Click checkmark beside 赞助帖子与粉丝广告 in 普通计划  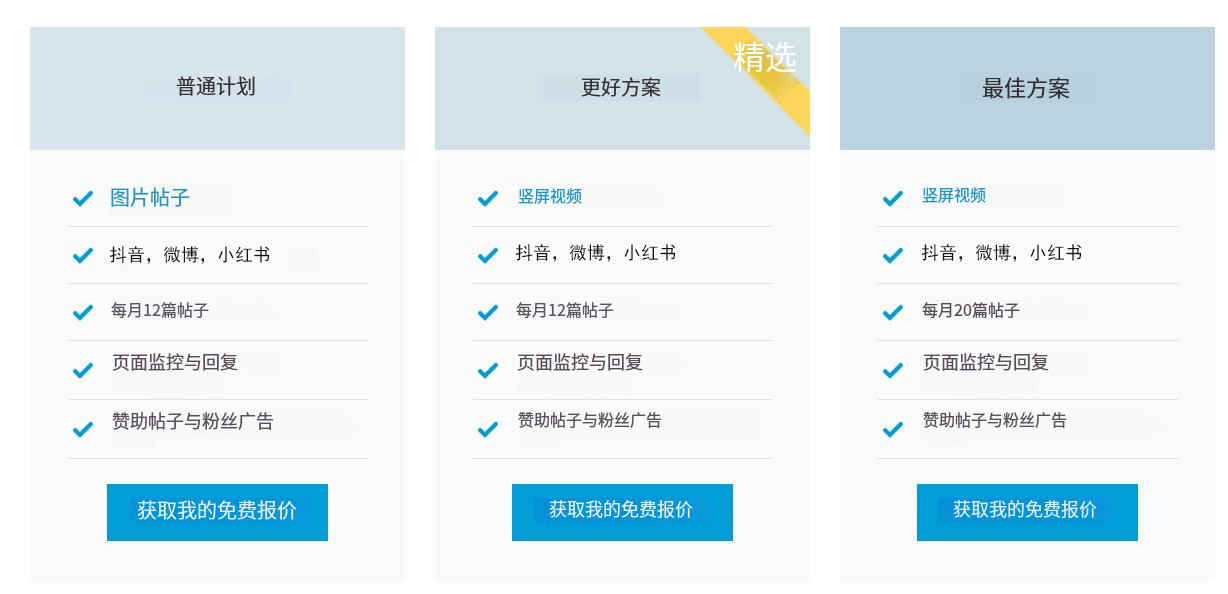83,430
